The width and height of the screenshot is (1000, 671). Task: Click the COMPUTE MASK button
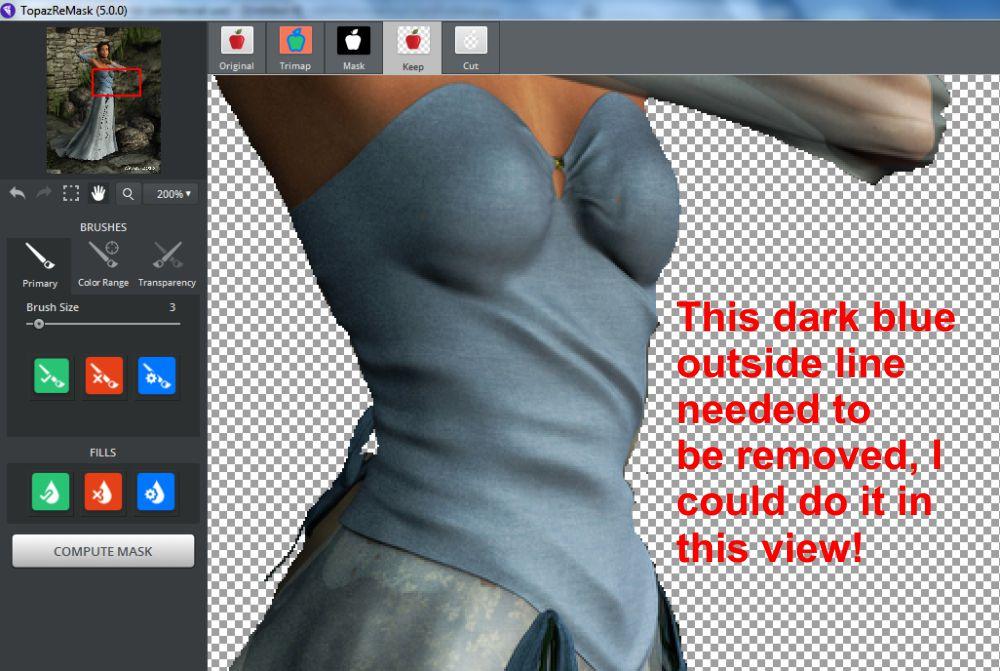(x=103, y=551)
